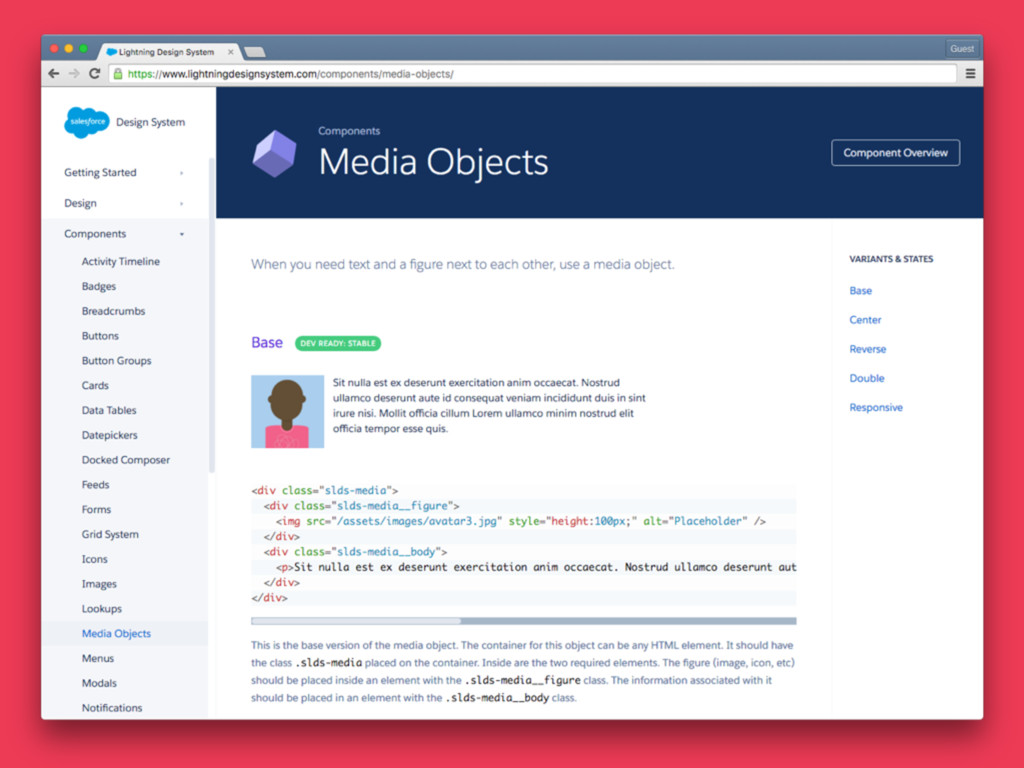Open Grid System in sidebar
This screenshot has width=1024, height=768.
pyautogui.click(x=110, y=534)
